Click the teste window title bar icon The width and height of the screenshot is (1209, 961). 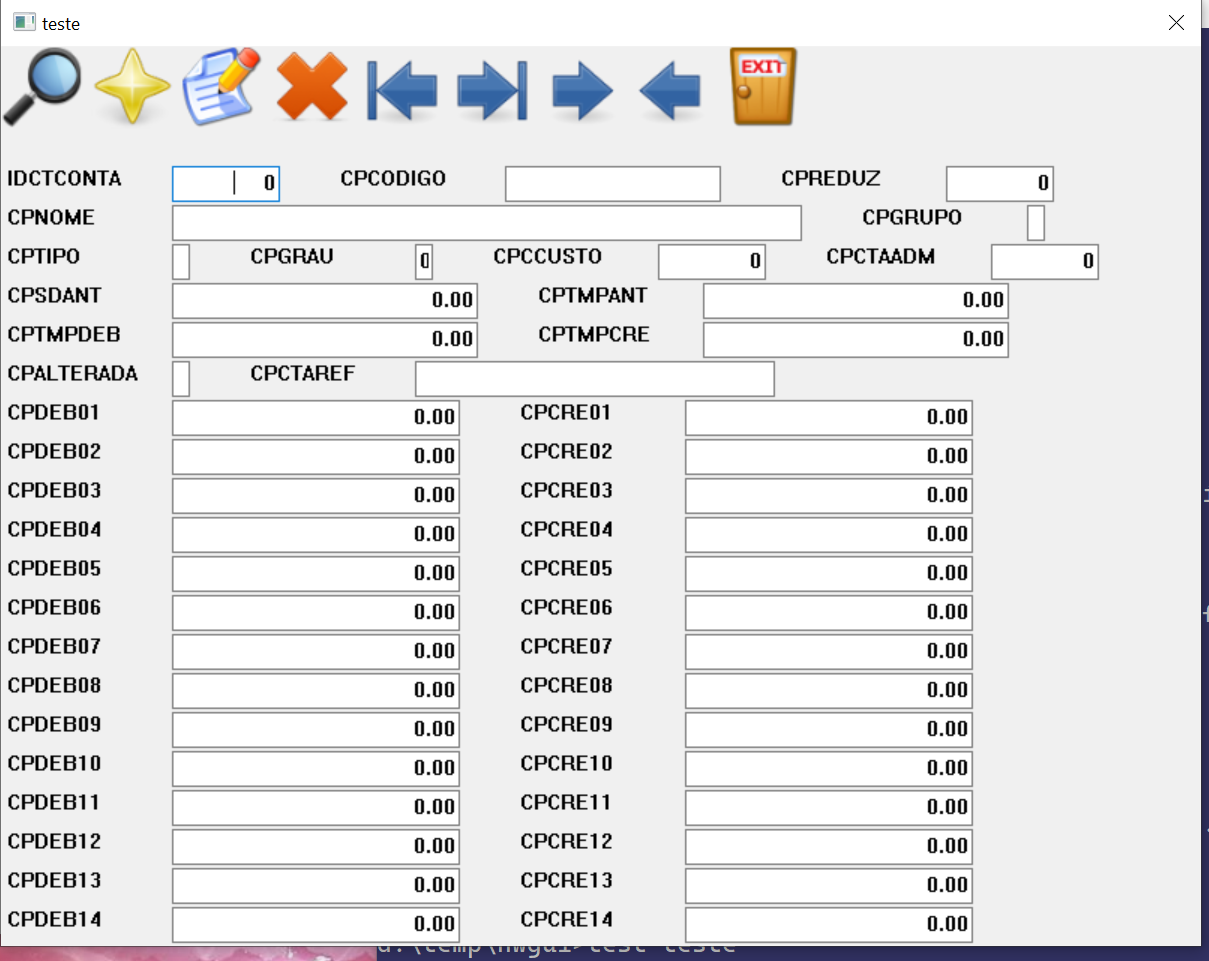(24, 22)
